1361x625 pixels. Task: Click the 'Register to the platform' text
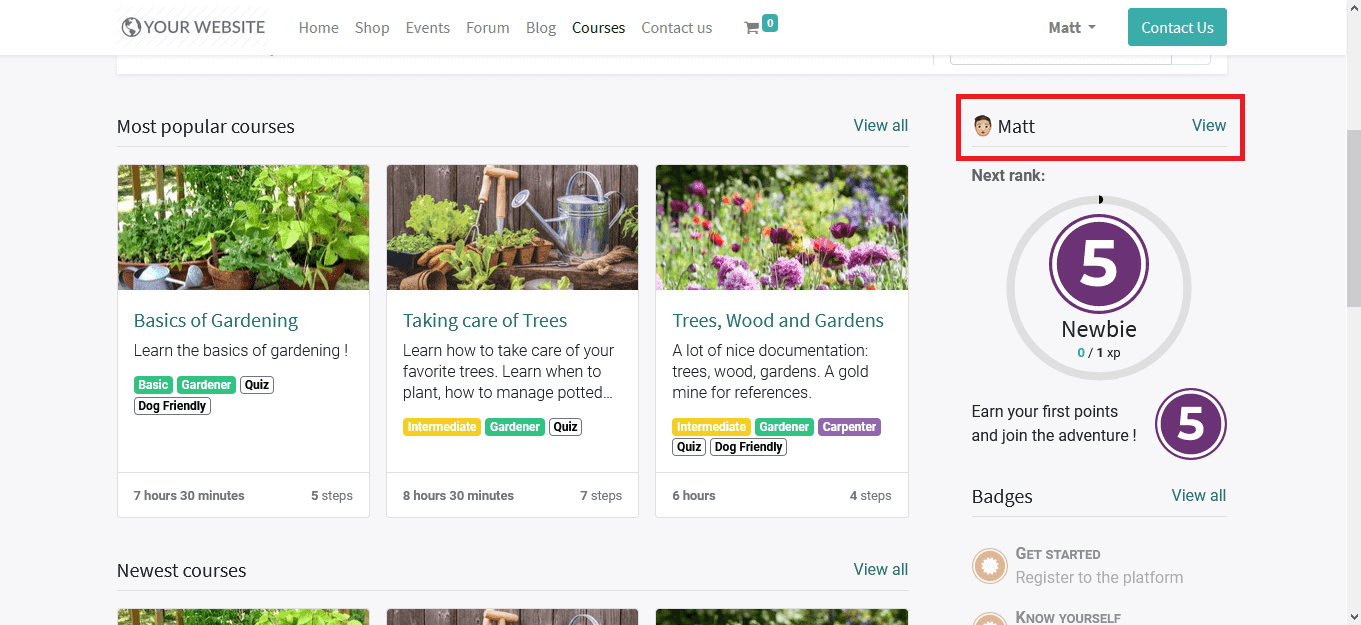pos(1099,577)
